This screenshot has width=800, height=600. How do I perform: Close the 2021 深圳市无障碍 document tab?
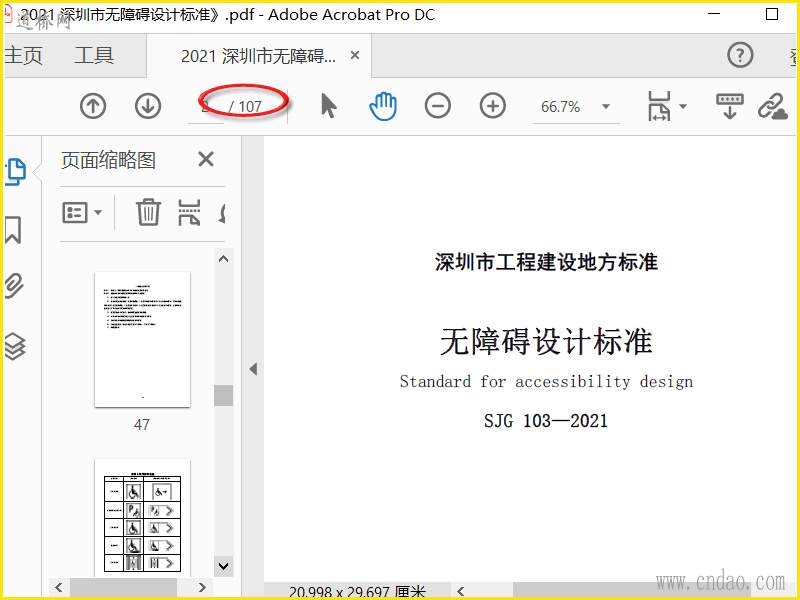click(x=355, y=55)
